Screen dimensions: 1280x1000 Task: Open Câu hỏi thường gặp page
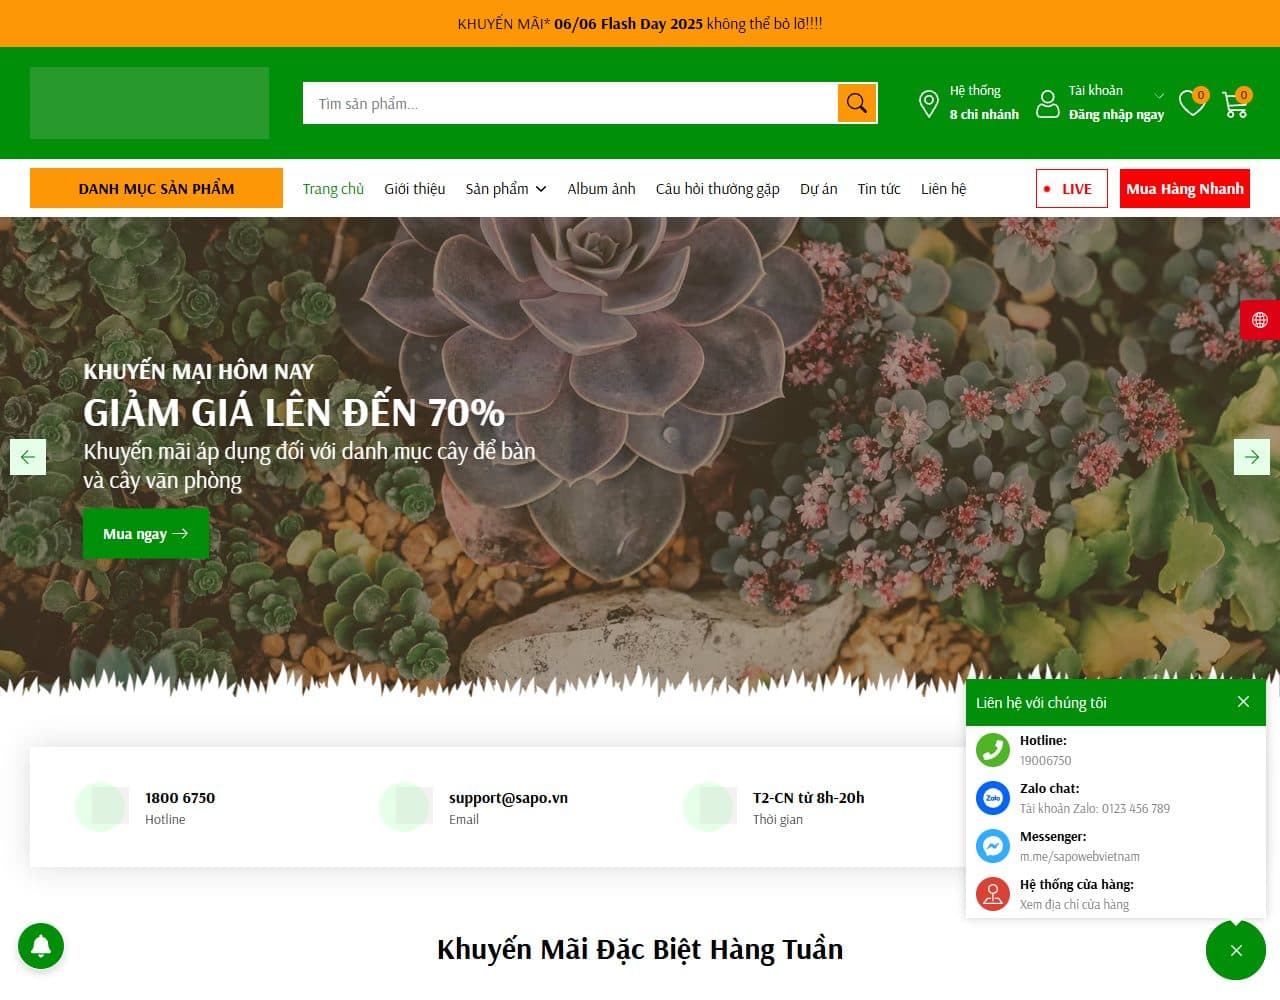717,189
